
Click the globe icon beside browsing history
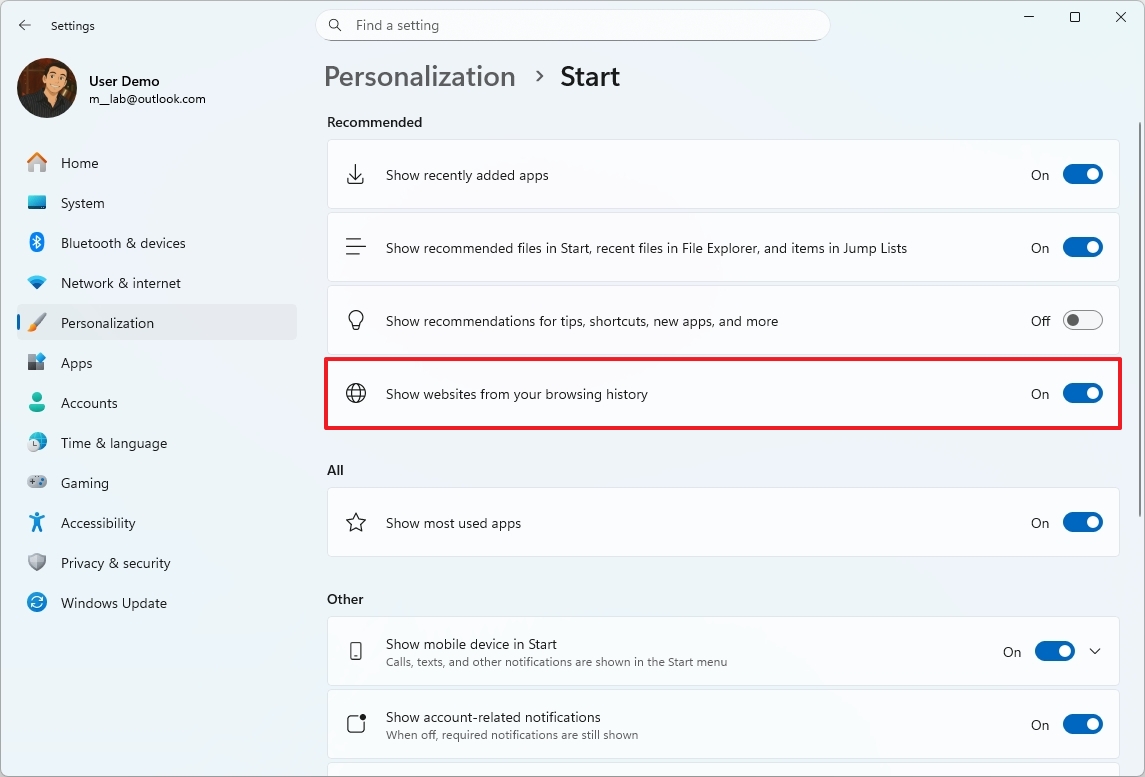pyautogui.click(x=356, y=394)
